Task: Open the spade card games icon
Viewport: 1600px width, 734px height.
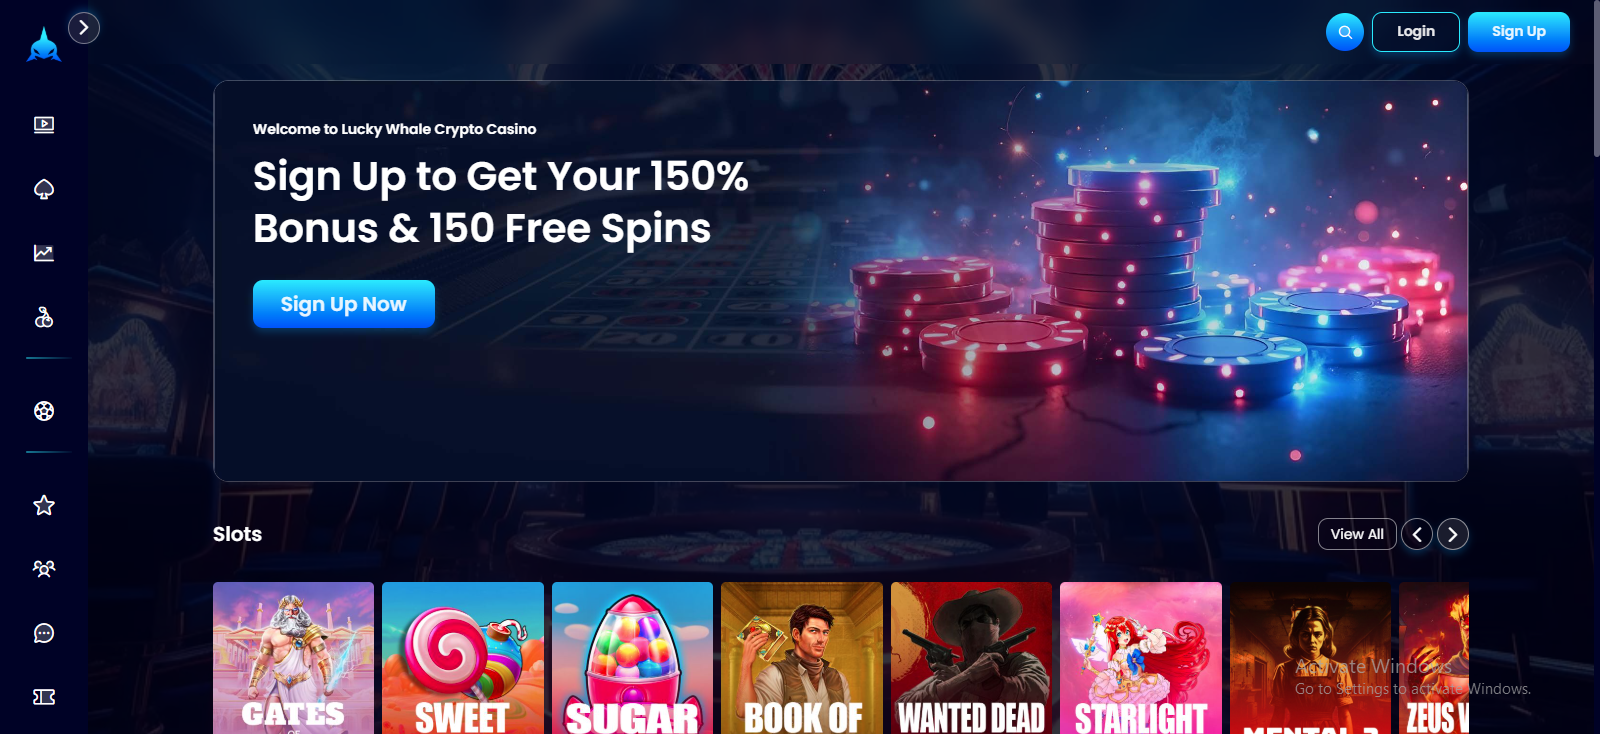Action: click(x=44, y=189)
